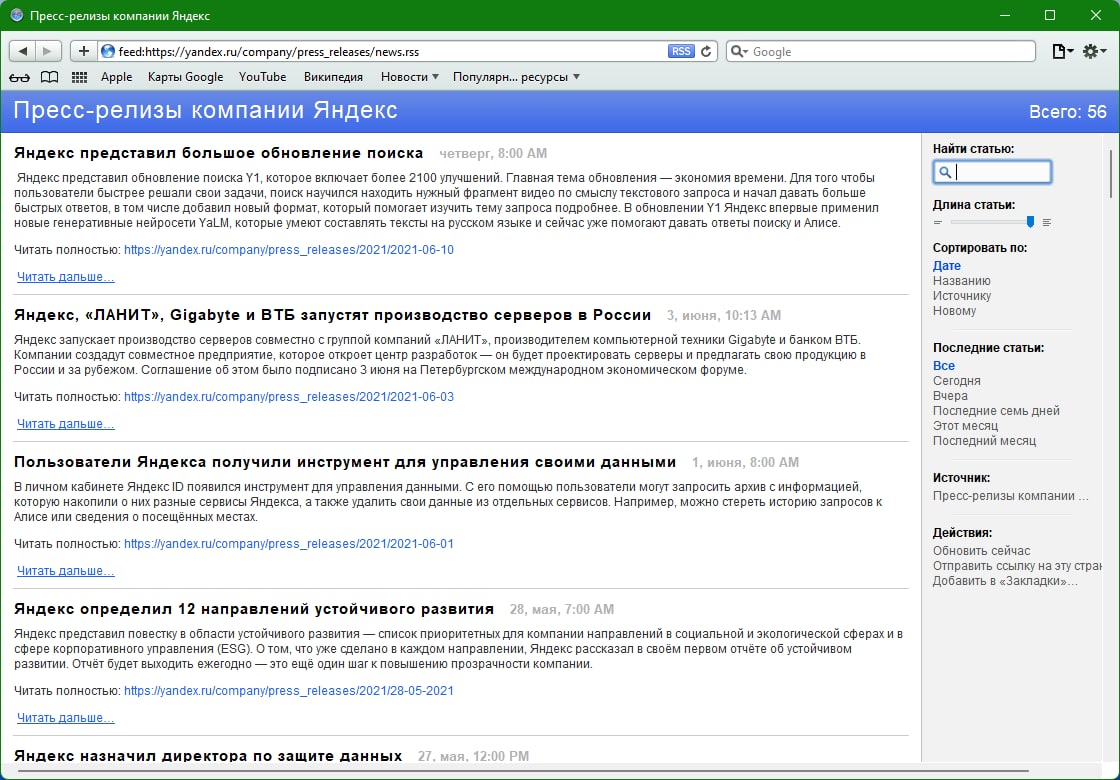Sort articles by Источнику
The height and width of the screenshot is (780, 1120).
(961, 296)
